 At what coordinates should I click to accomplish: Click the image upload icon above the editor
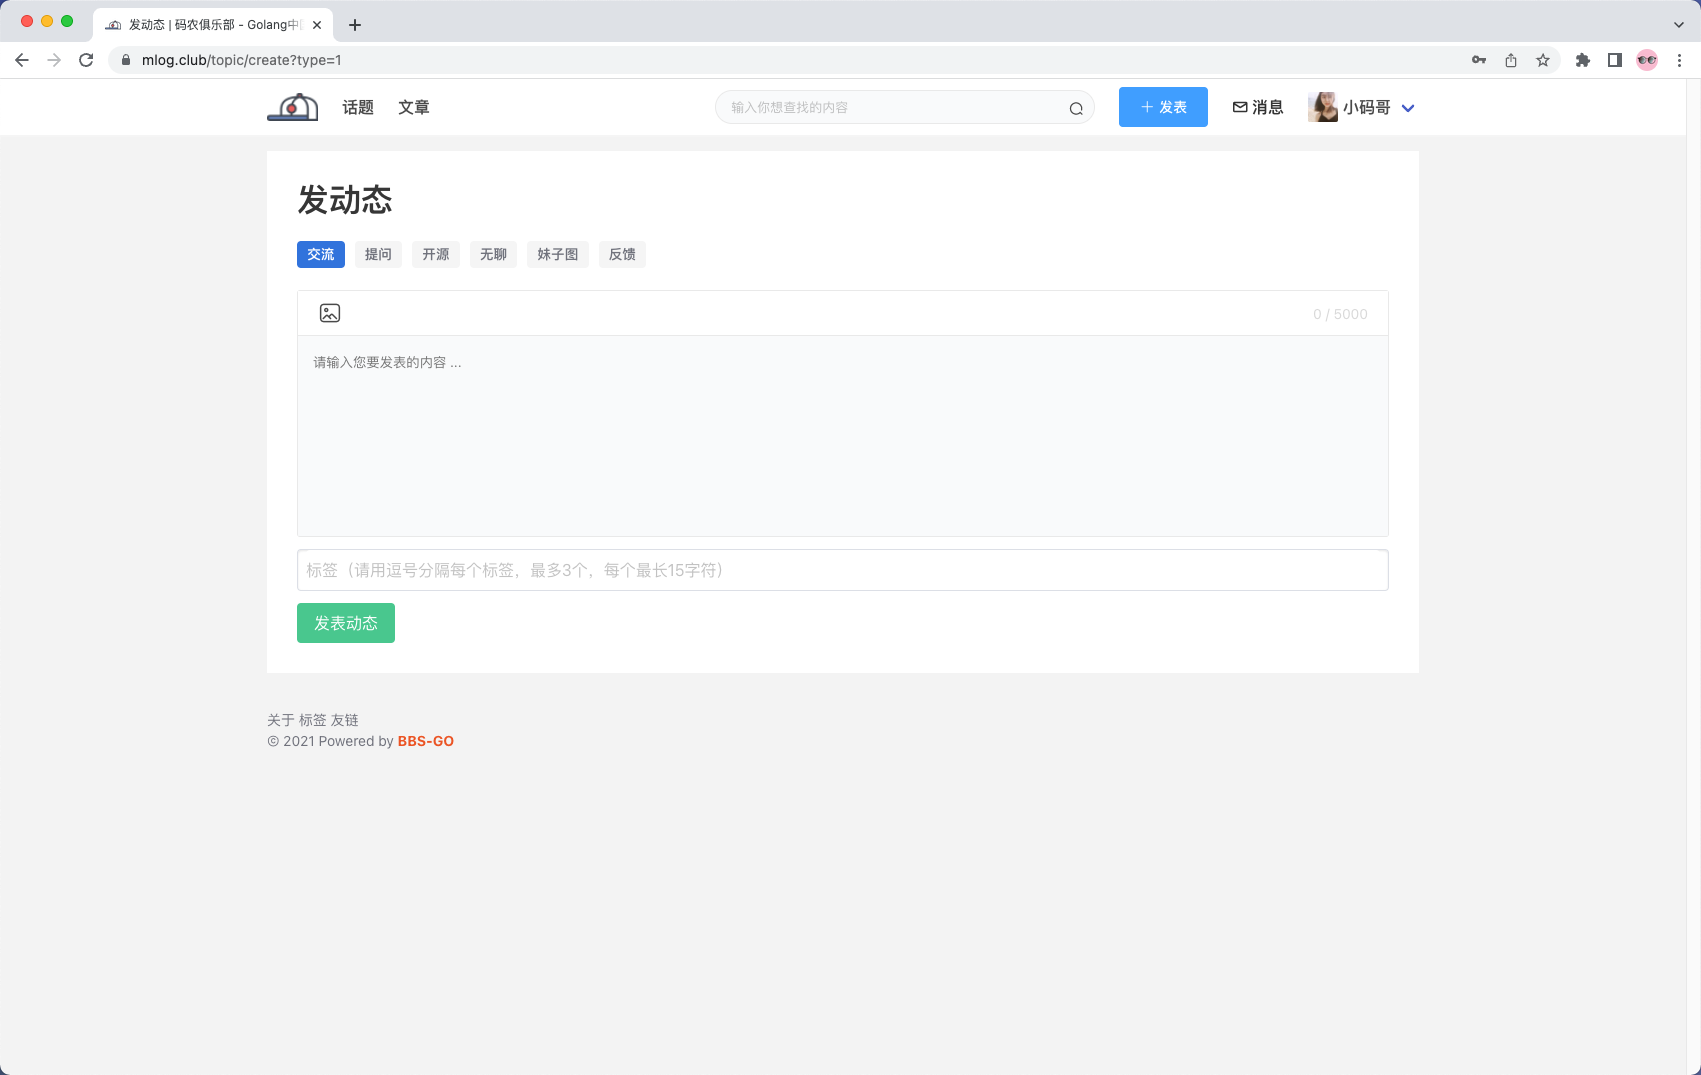point(329,312)
